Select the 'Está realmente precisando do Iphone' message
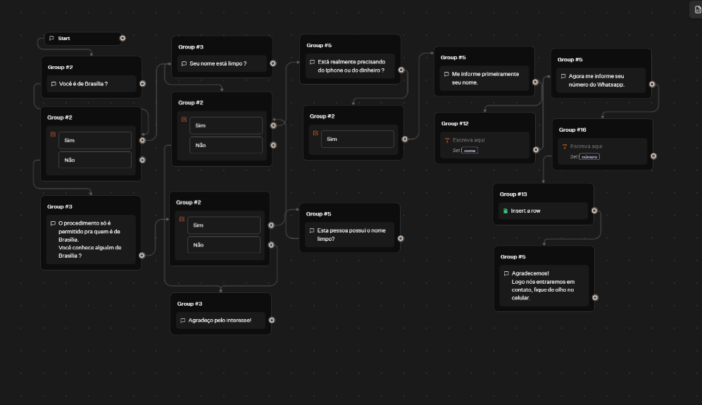702x405 pixels. (x=350, y=67)
